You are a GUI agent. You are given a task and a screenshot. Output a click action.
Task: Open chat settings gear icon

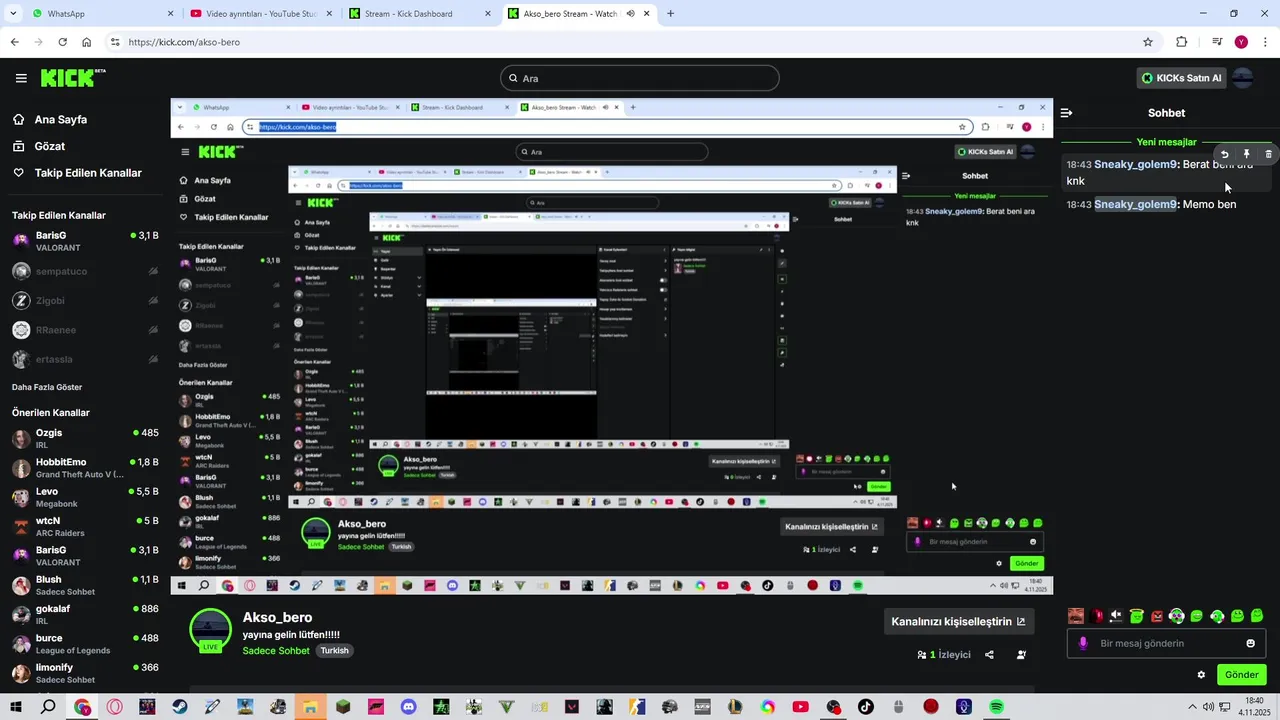[1201, 675]
